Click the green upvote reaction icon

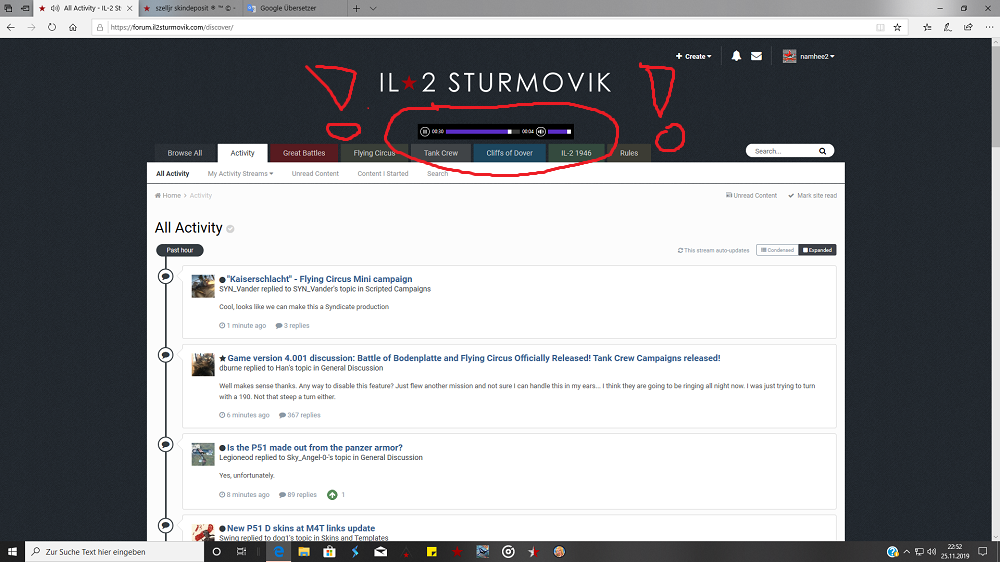[x=332, y=495]
